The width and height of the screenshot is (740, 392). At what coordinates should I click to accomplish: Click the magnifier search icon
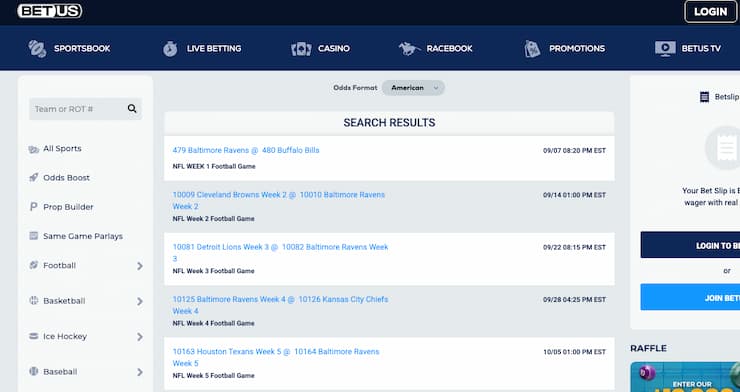132,109
